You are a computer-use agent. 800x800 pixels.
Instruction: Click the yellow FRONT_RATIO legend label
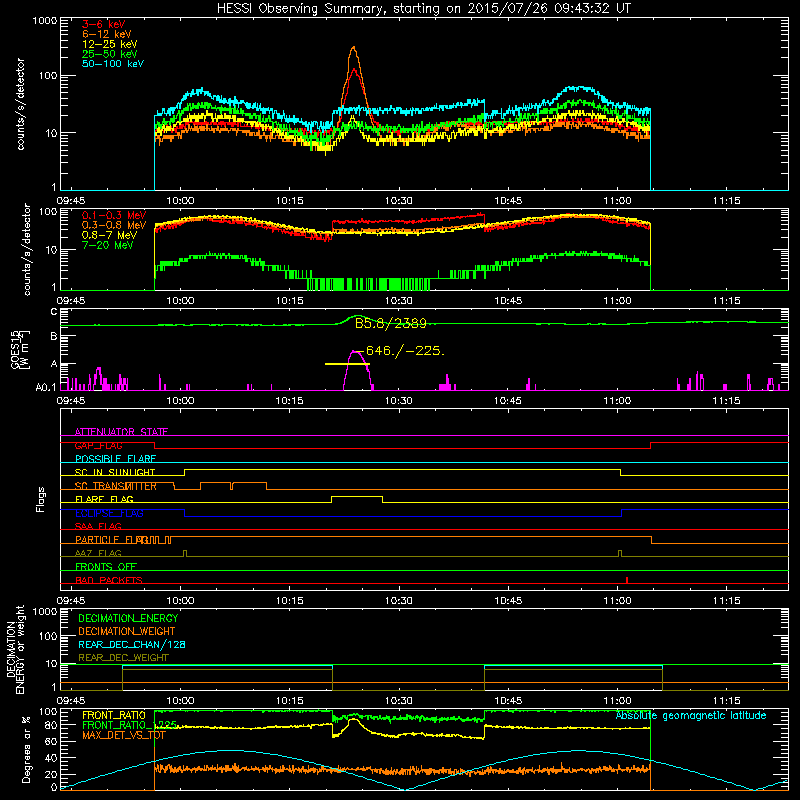113,715
